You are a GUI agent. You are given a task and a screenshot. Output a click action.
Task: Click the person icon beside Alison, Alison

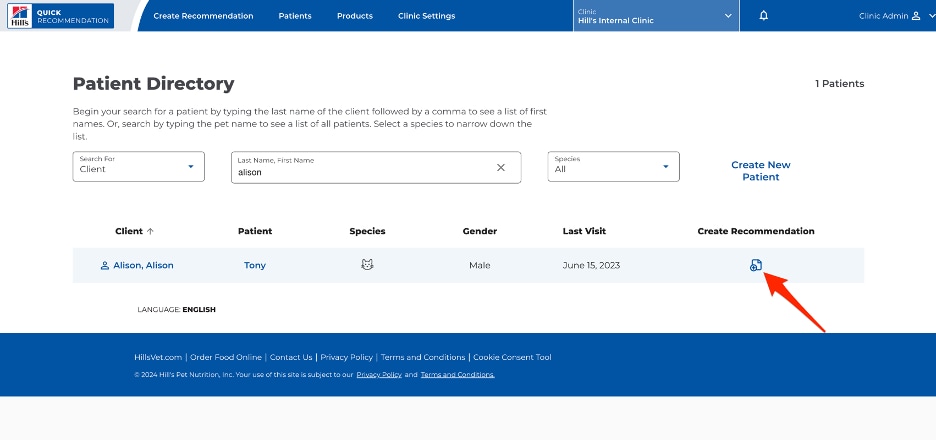104,265
